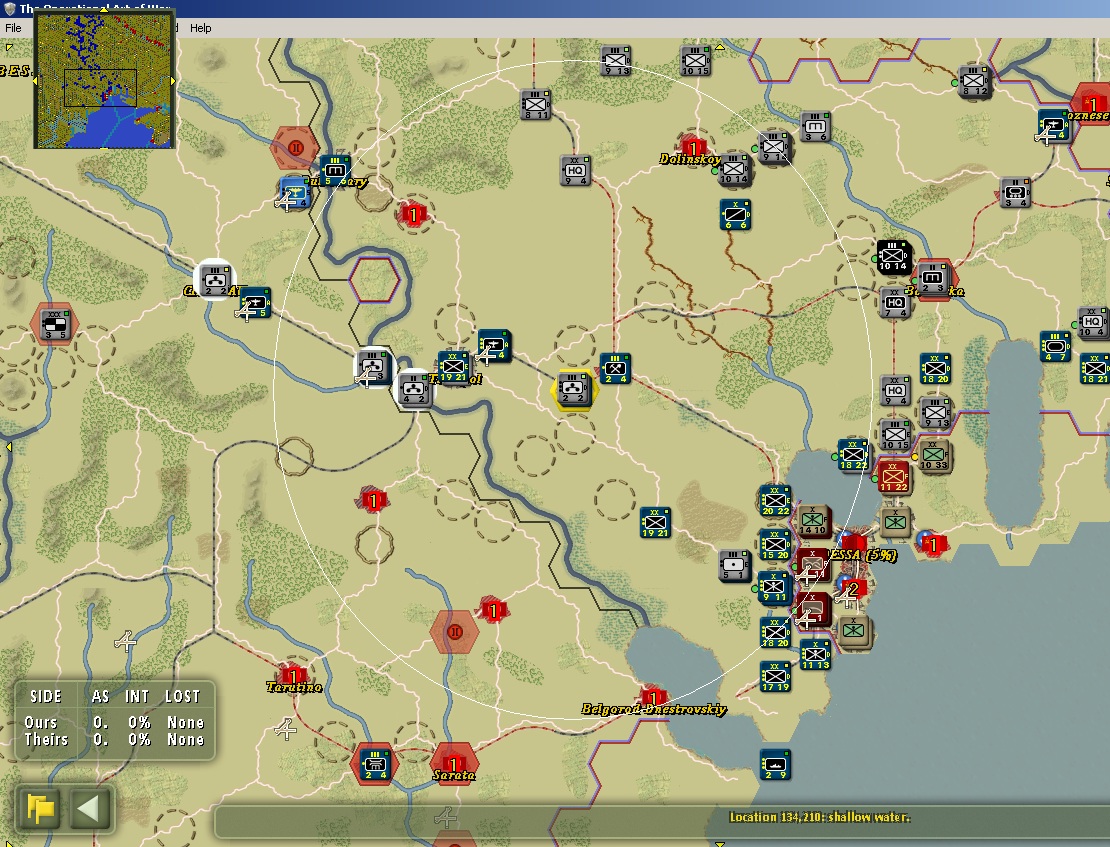Click the 'LOST' column header

183,696
